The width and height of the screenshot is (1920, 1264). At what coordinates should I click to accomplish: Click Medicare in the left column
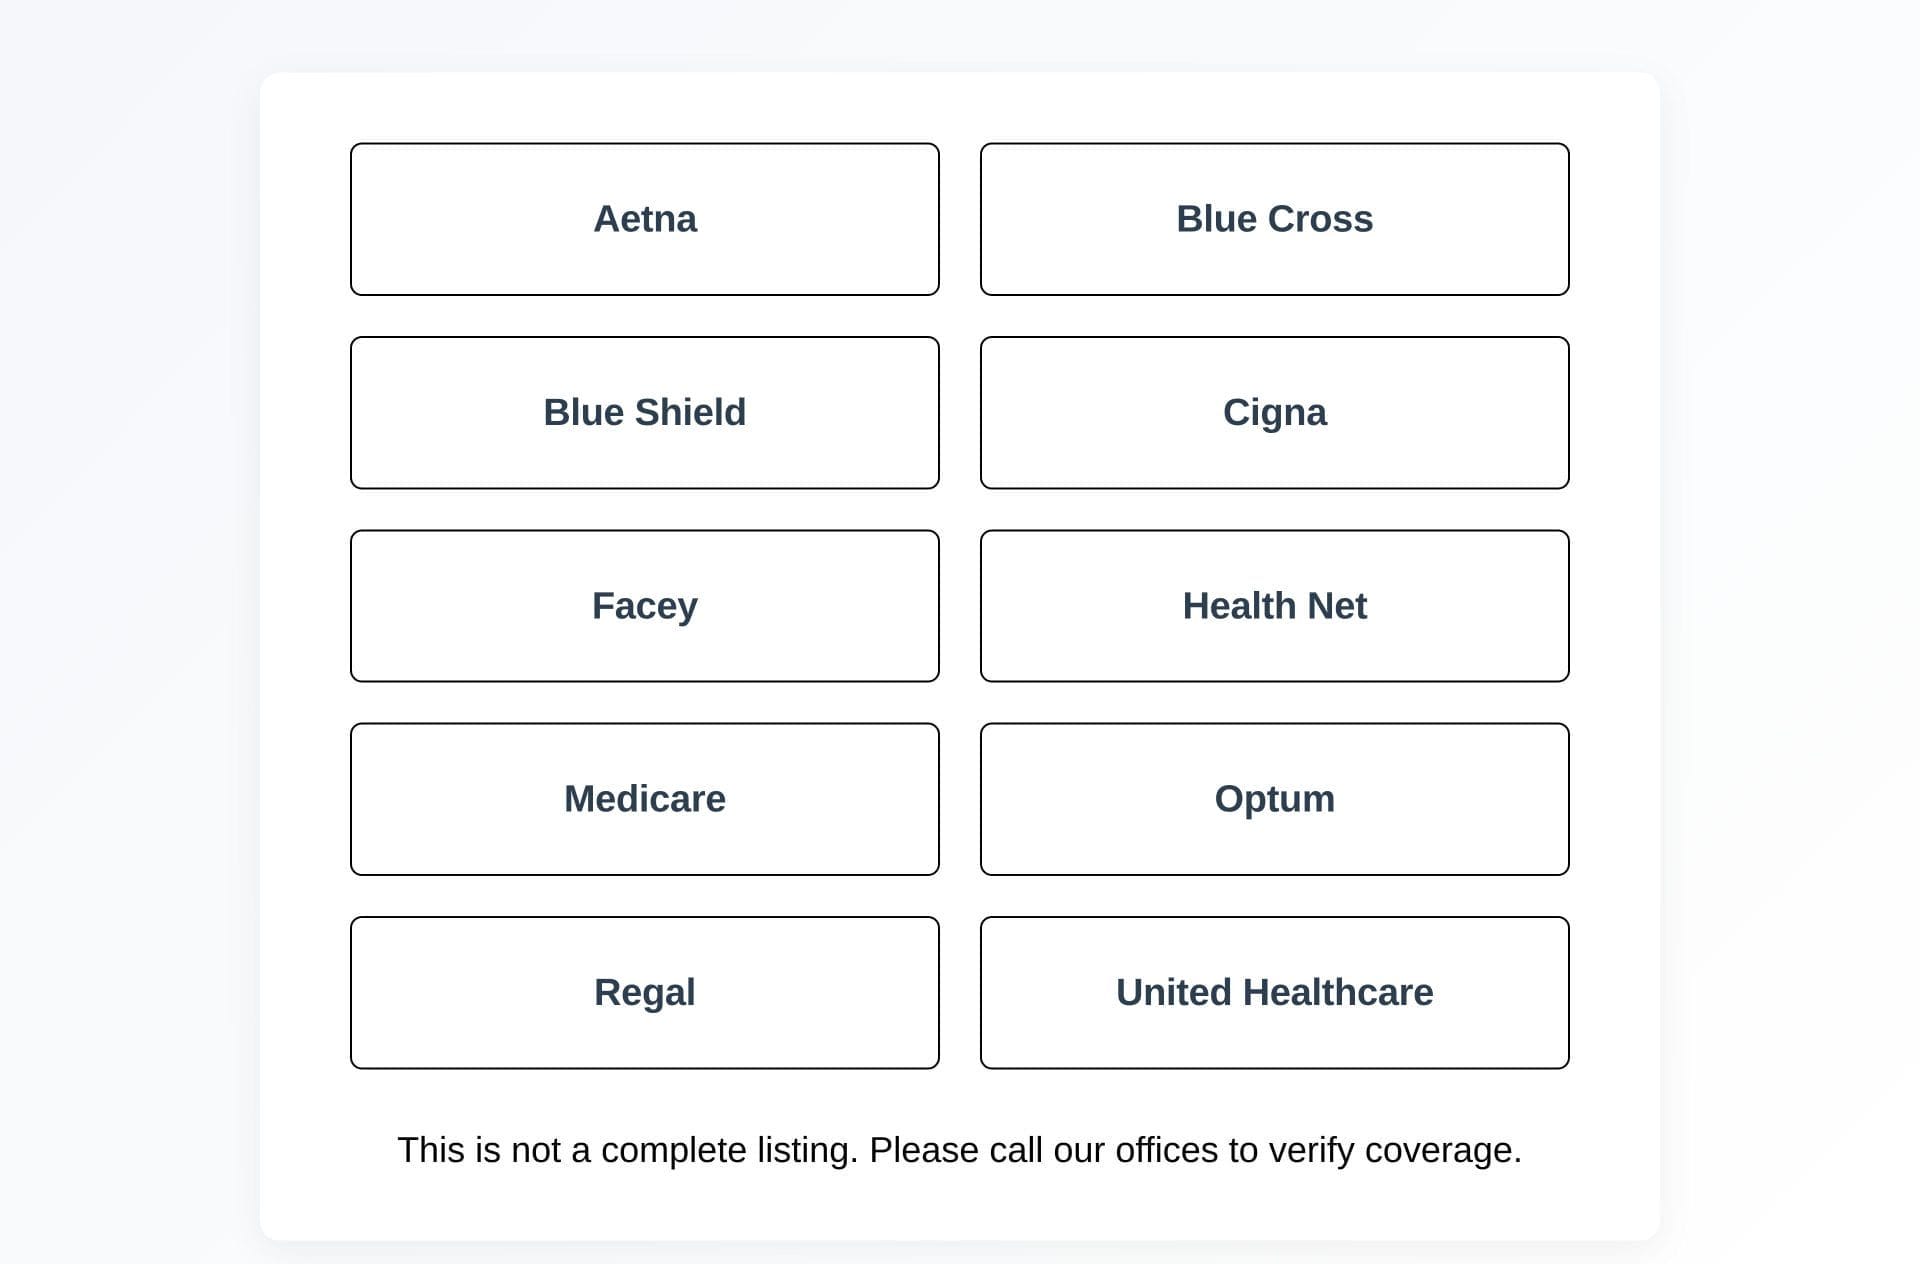[x=645, y=799]
